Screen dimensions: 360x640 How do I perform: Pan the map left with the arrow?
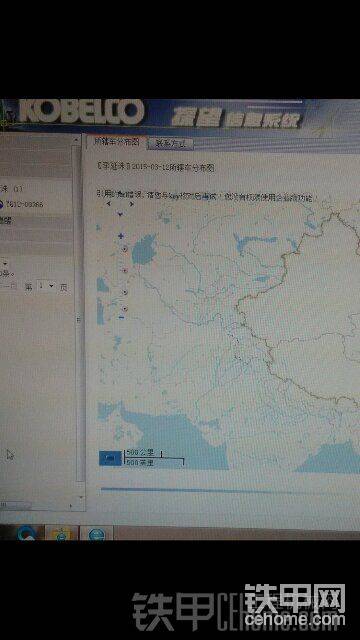click(108, 203)
